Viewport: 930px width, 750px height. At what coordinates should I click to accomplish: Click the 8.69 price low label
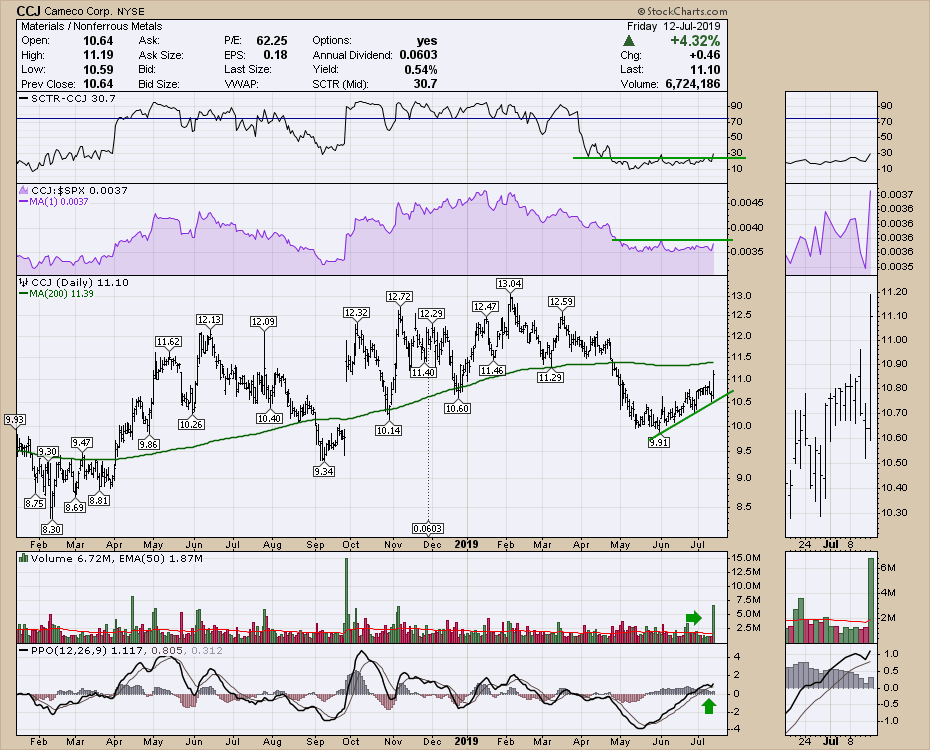tap(75, 508)
